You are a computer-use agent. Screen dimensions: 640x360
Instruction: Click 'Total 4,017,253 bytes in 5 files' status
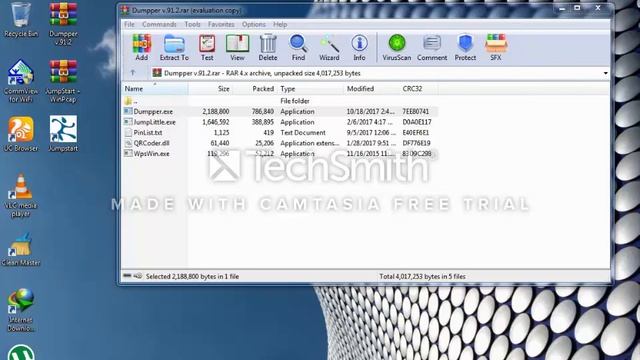[x=422, y=276]
